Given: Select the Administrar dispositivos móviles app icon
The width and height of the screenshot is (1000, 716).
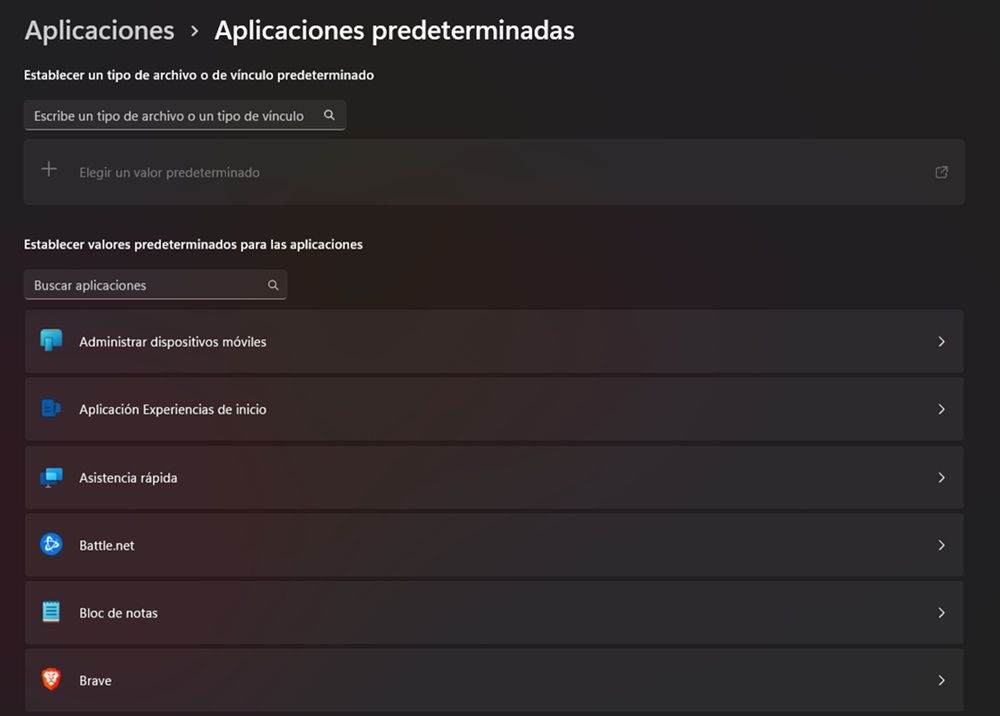Looking at the screenshot, I should coord(51,341).
